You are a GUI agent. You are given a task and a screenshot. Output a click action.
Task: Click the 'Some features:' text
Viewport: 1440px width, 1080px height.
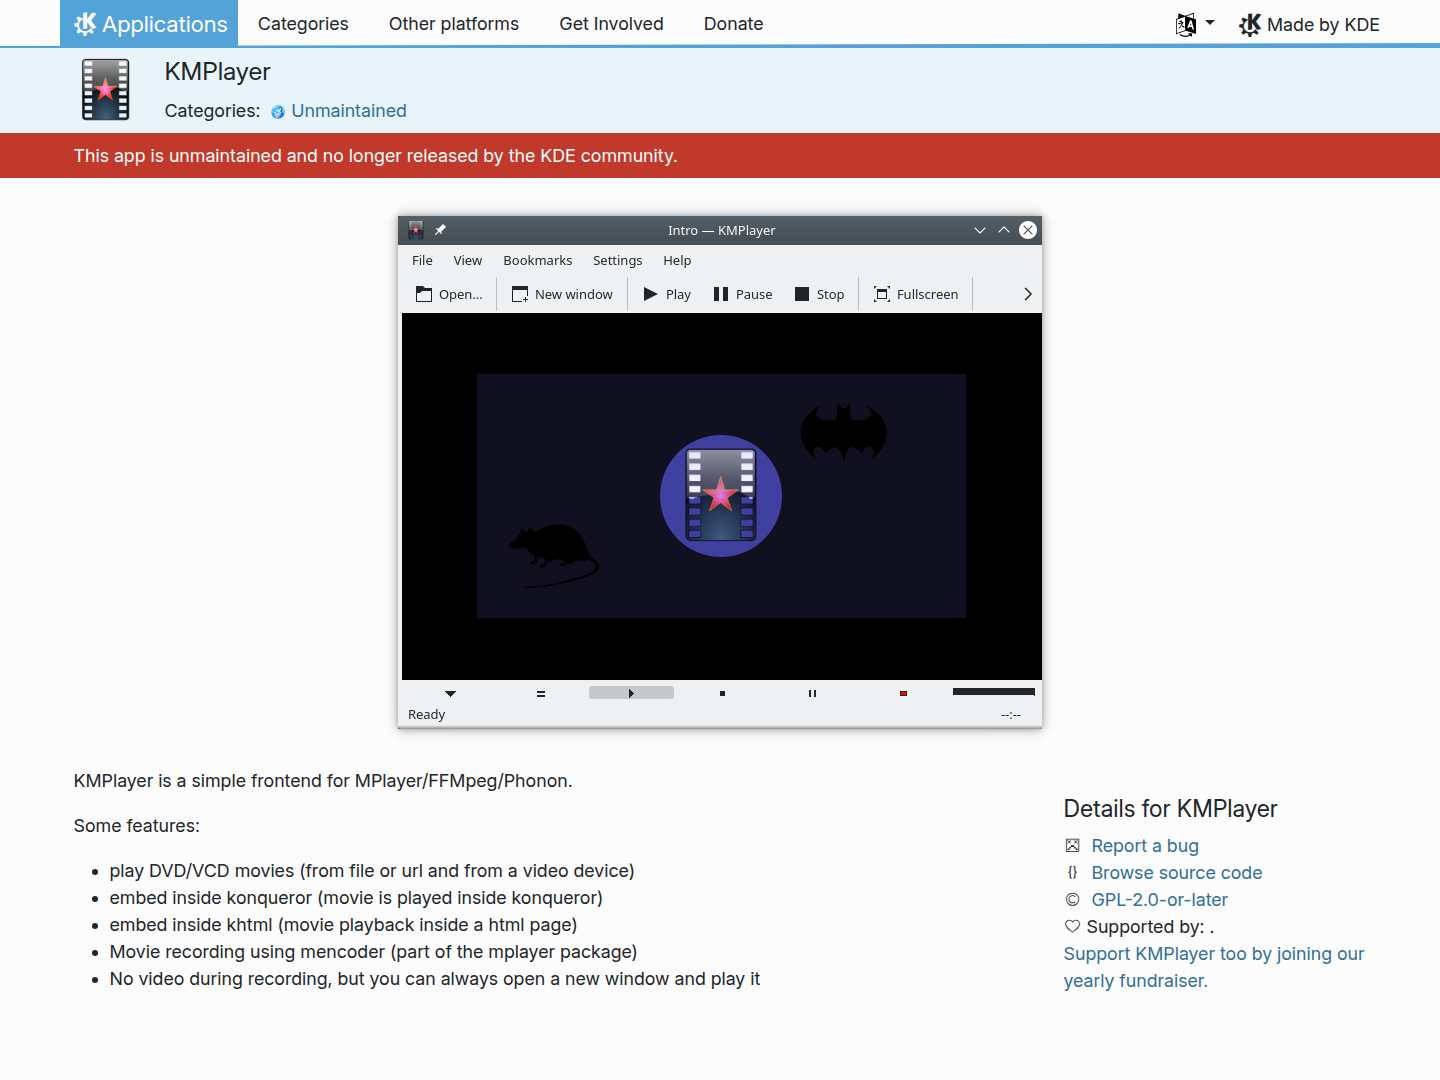click(x=137, y=826)
